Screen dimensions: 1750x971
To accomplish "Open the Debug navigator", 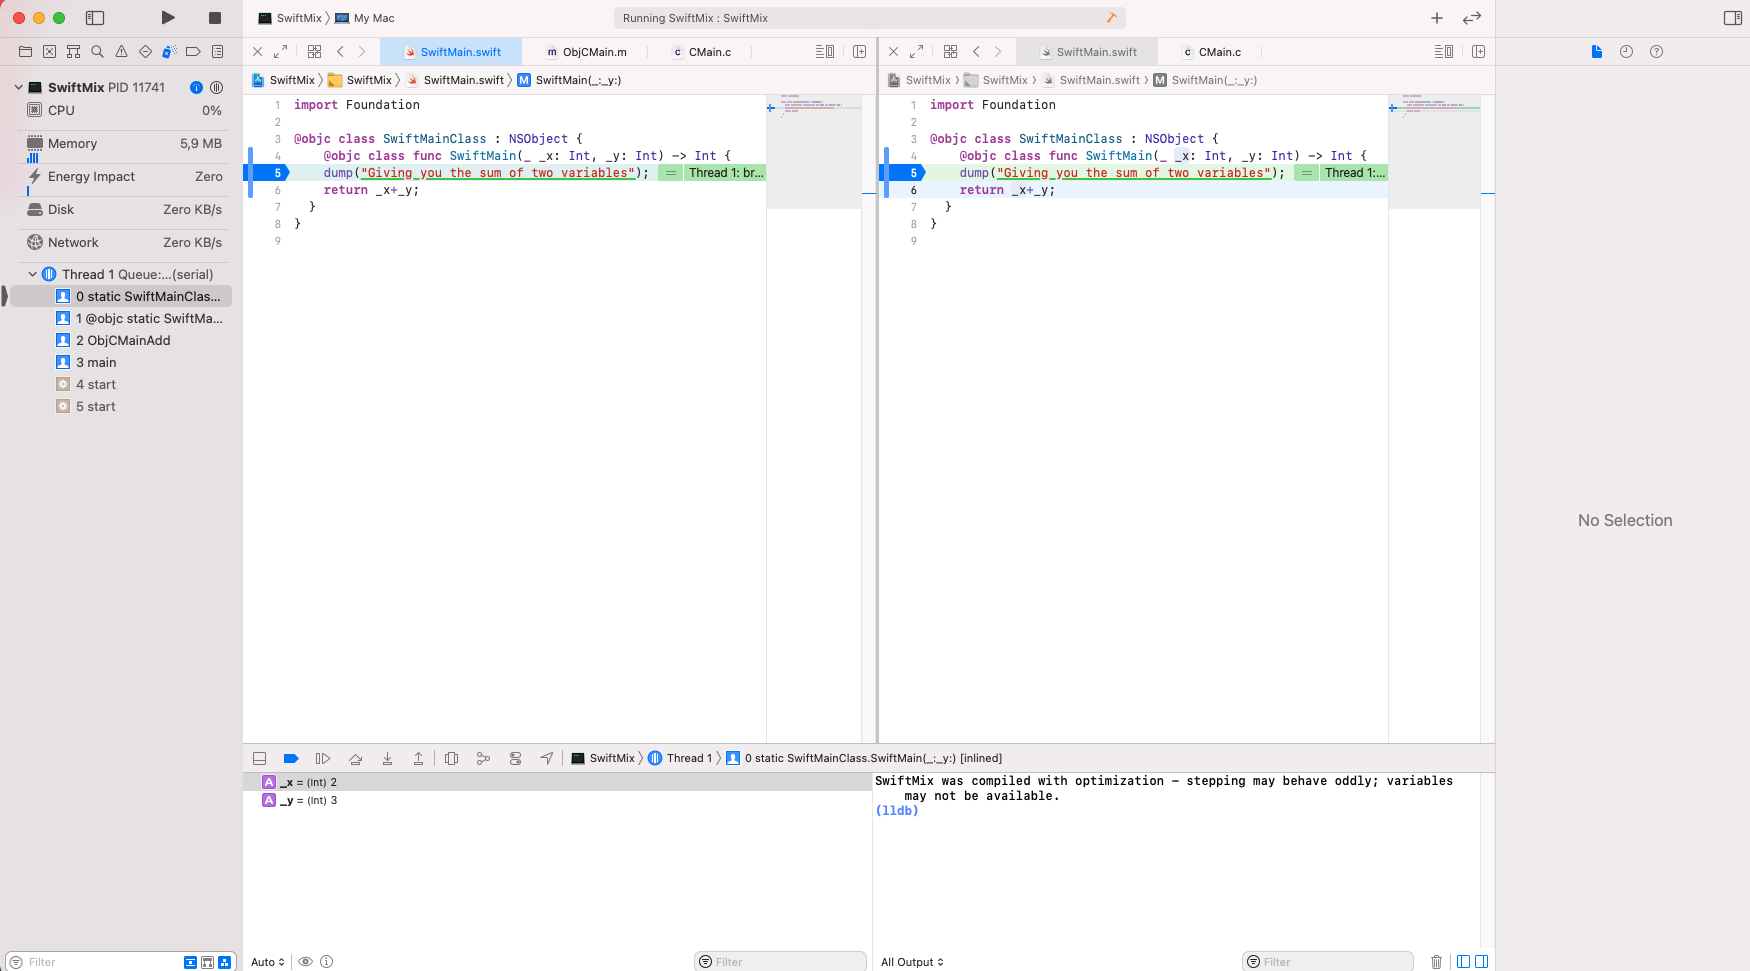I will click(x=169, y=52).
